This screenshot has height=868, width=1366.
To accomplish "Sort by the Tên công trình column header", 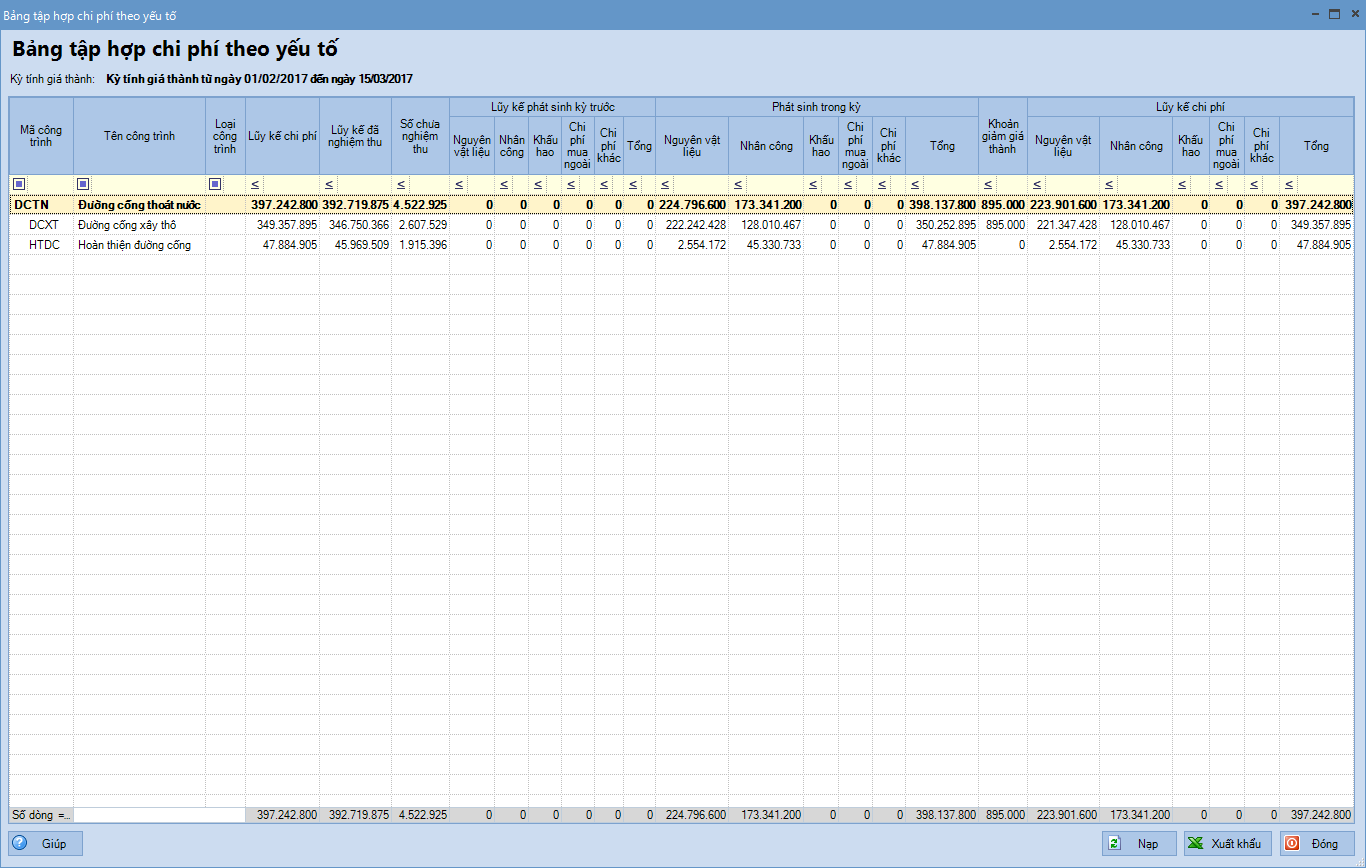I will tap(139, 136).
